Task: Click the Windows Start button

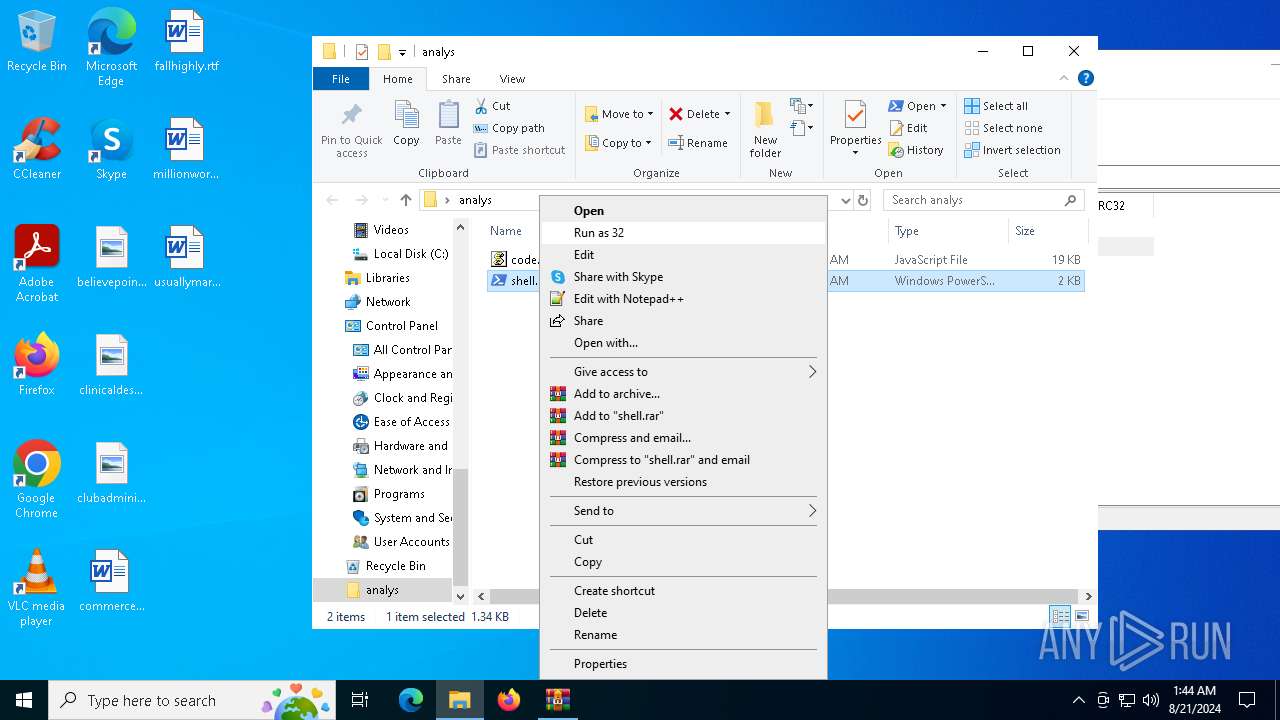Action: pos(24,700)
